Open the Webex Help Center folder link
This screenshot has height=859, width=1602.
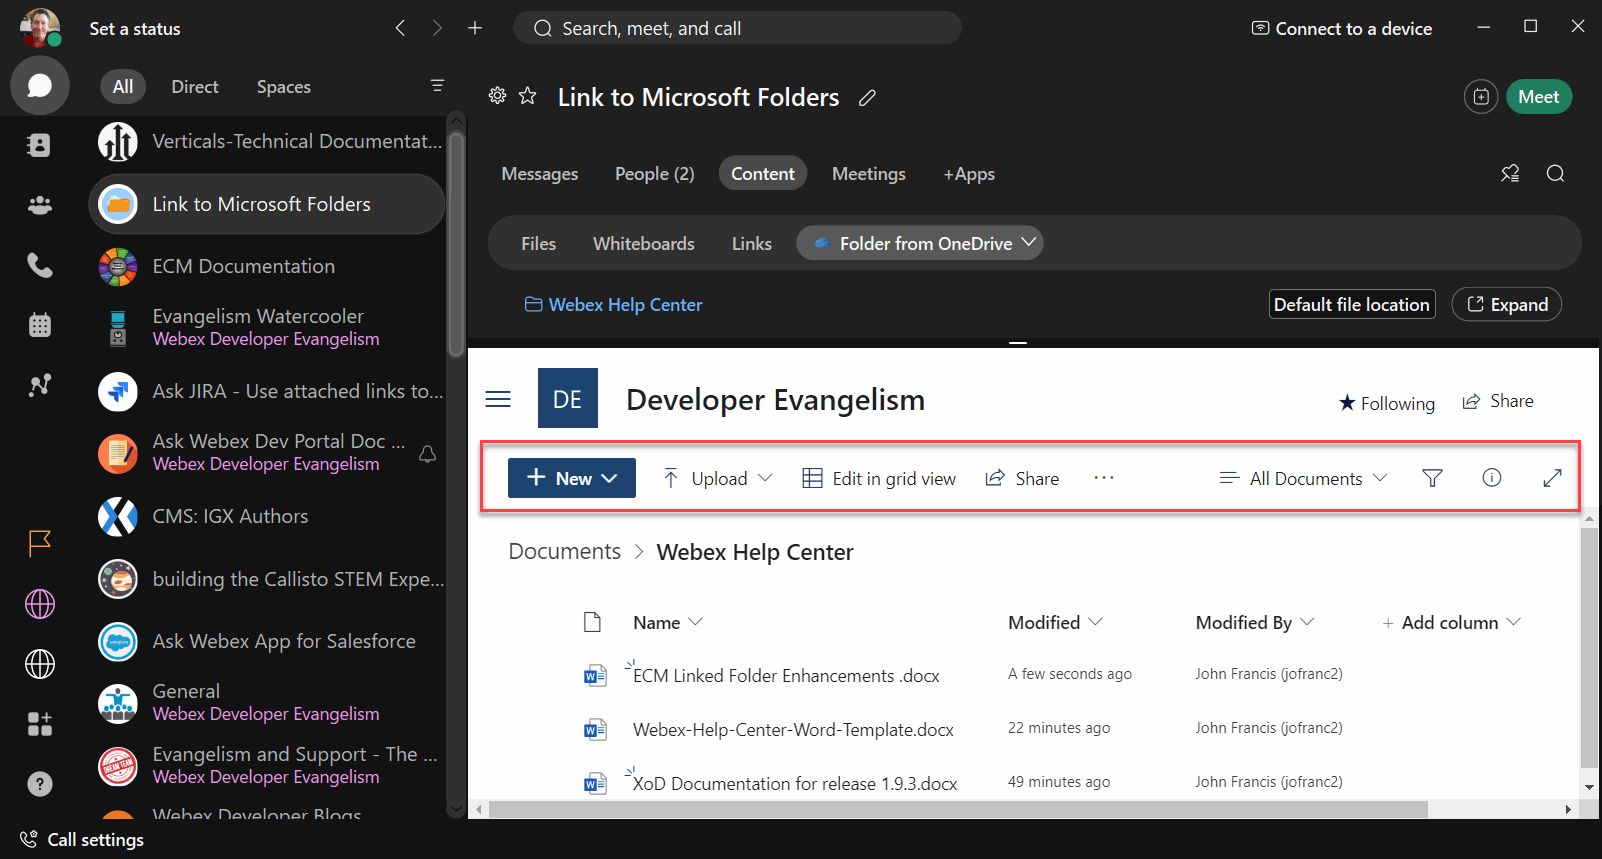point(614,304)
